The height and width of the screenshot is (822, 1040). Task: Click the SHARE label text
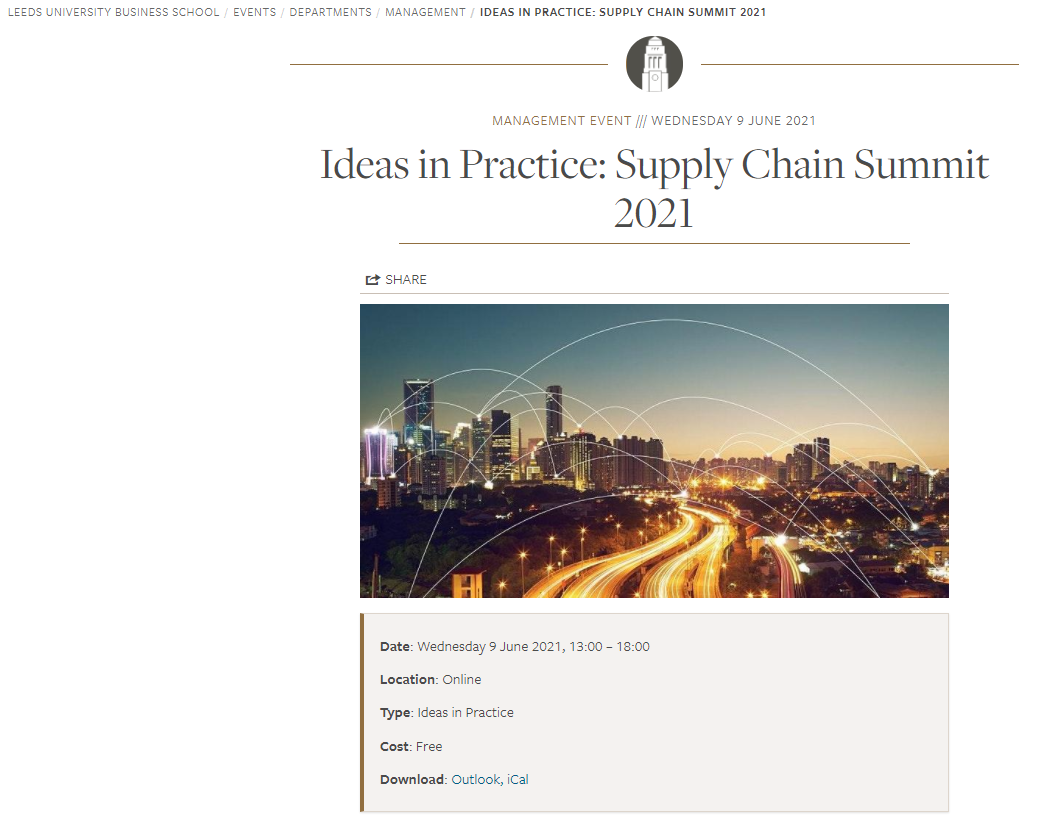406,280
